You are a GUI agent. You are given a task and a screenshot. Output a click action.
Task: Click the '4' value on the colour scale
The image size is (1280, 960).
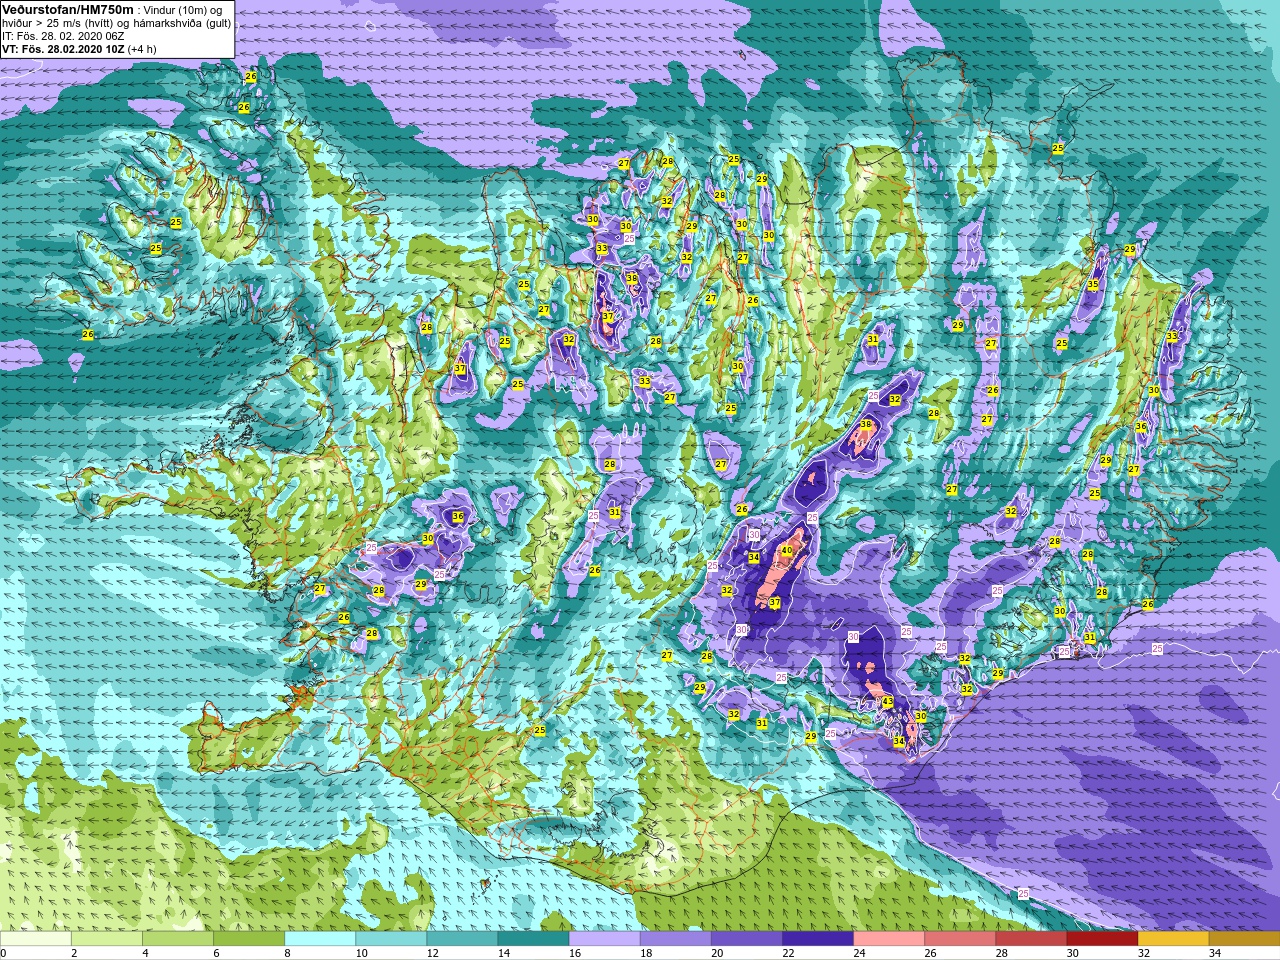tap(145, 953)
